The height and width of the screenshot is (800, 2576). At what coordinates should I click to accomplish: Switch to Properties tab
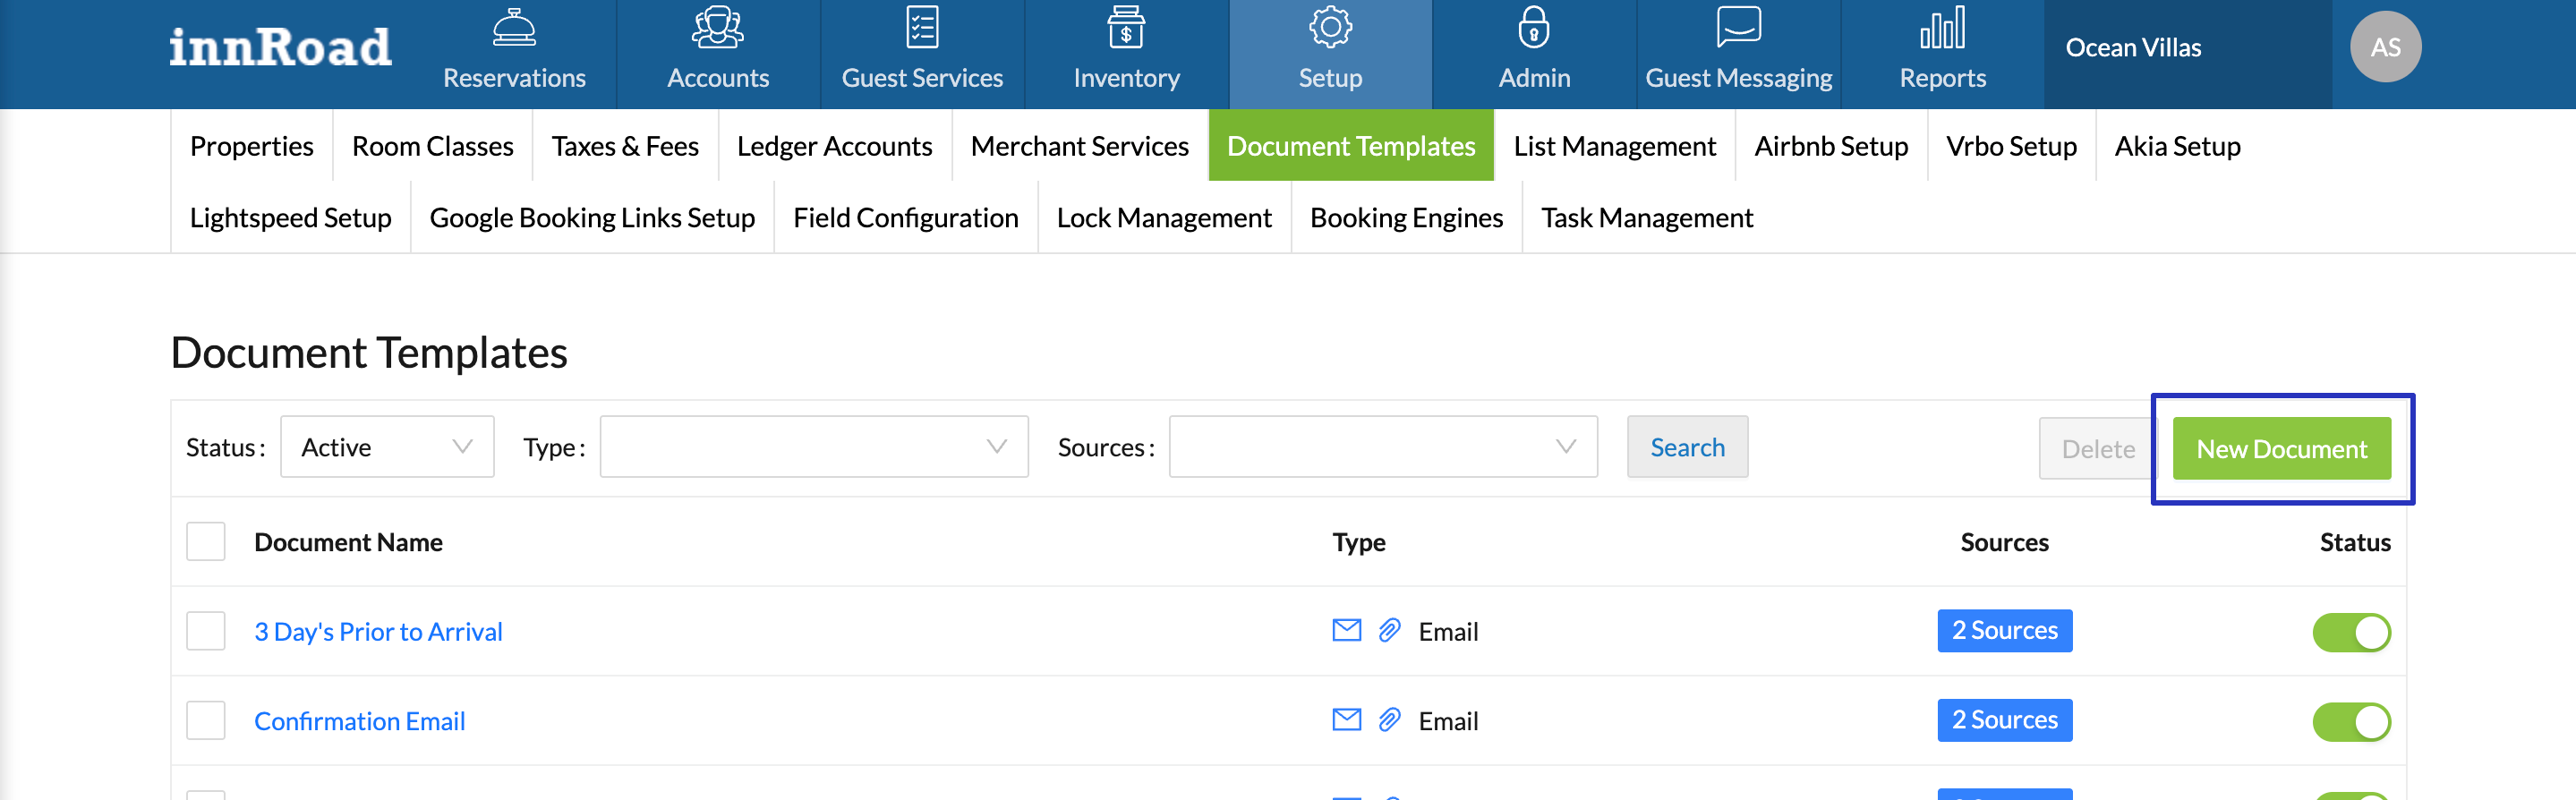coord(251,145)
